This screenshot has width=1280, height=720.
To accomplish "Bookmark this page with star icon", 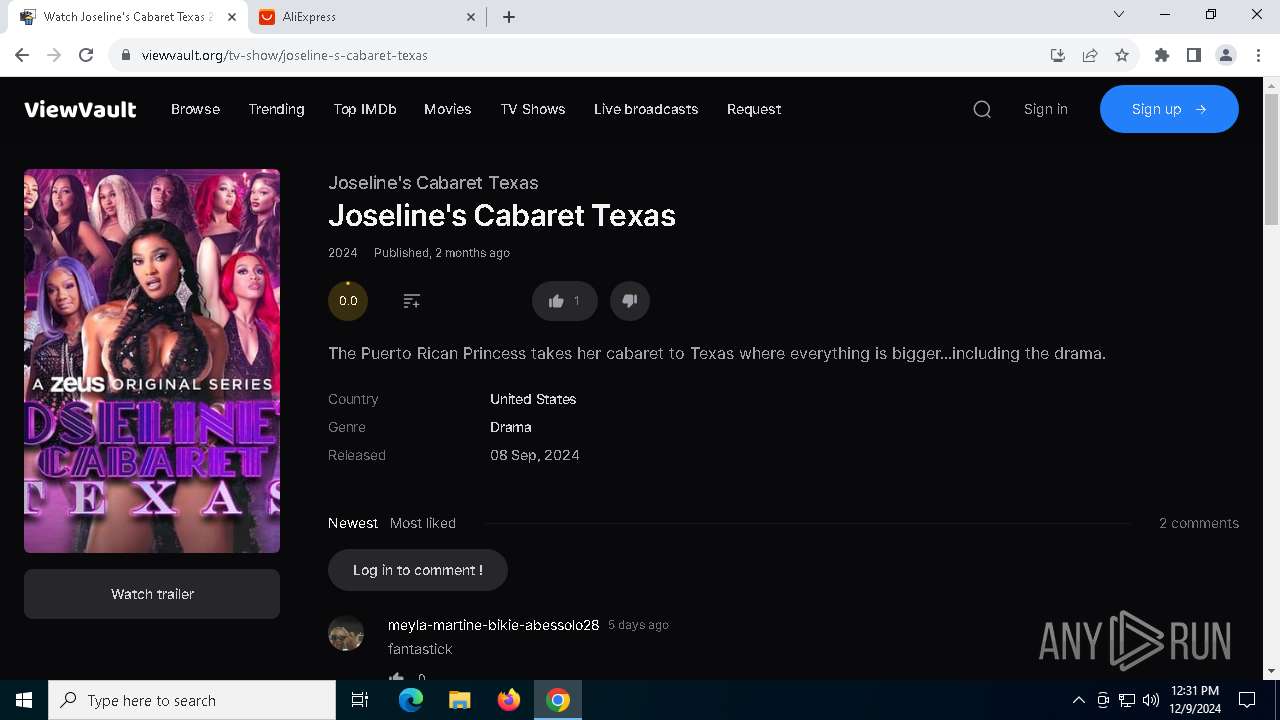I will [1122, 55].
